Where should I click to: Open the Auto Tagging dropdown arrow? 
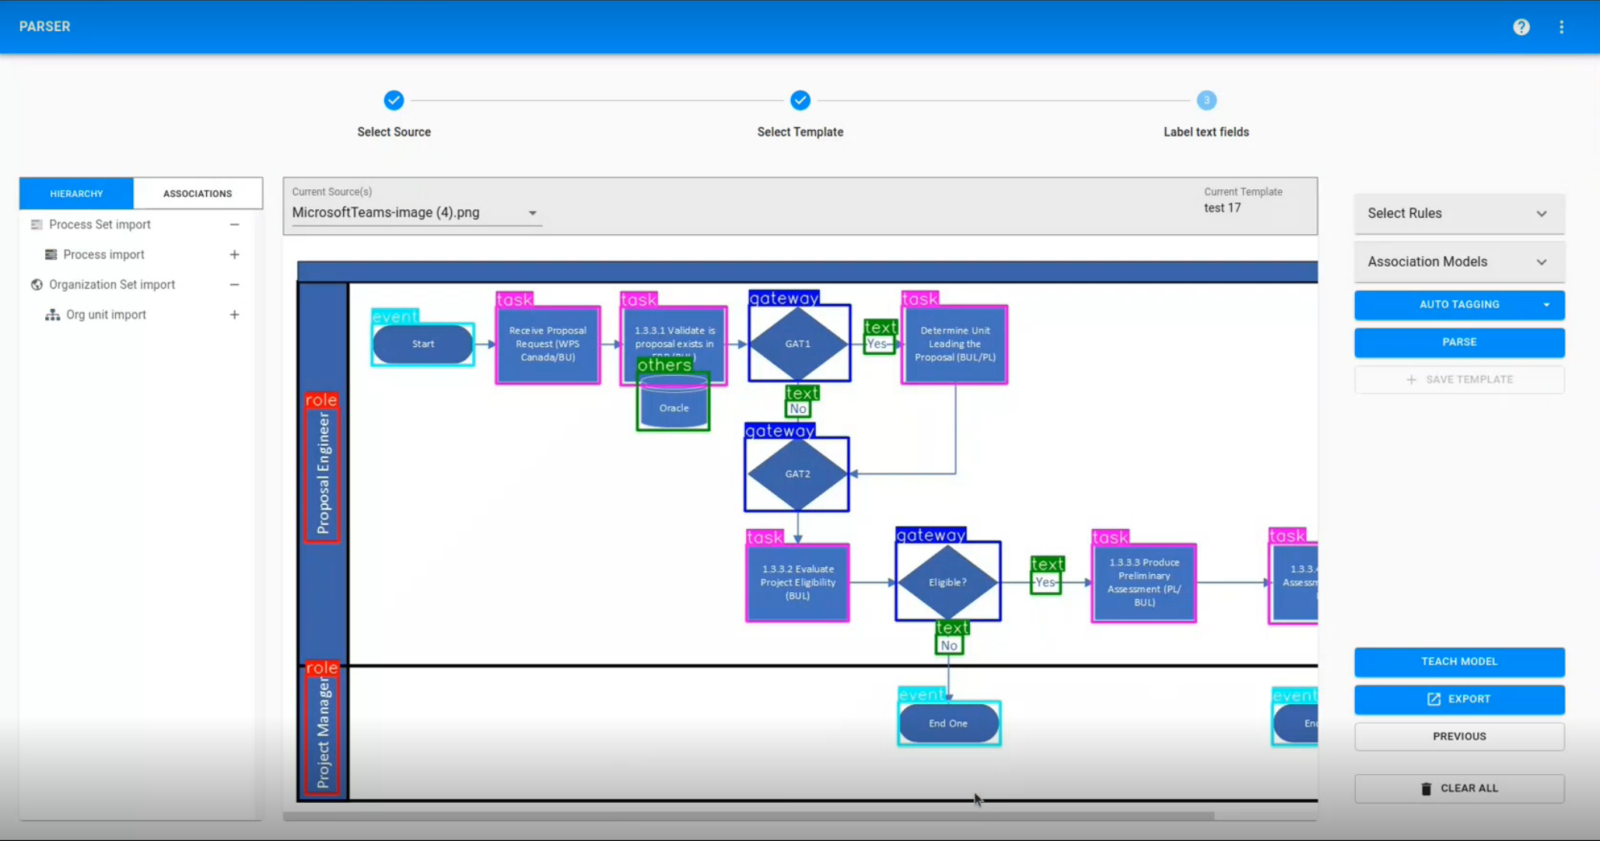[1546, 305]
